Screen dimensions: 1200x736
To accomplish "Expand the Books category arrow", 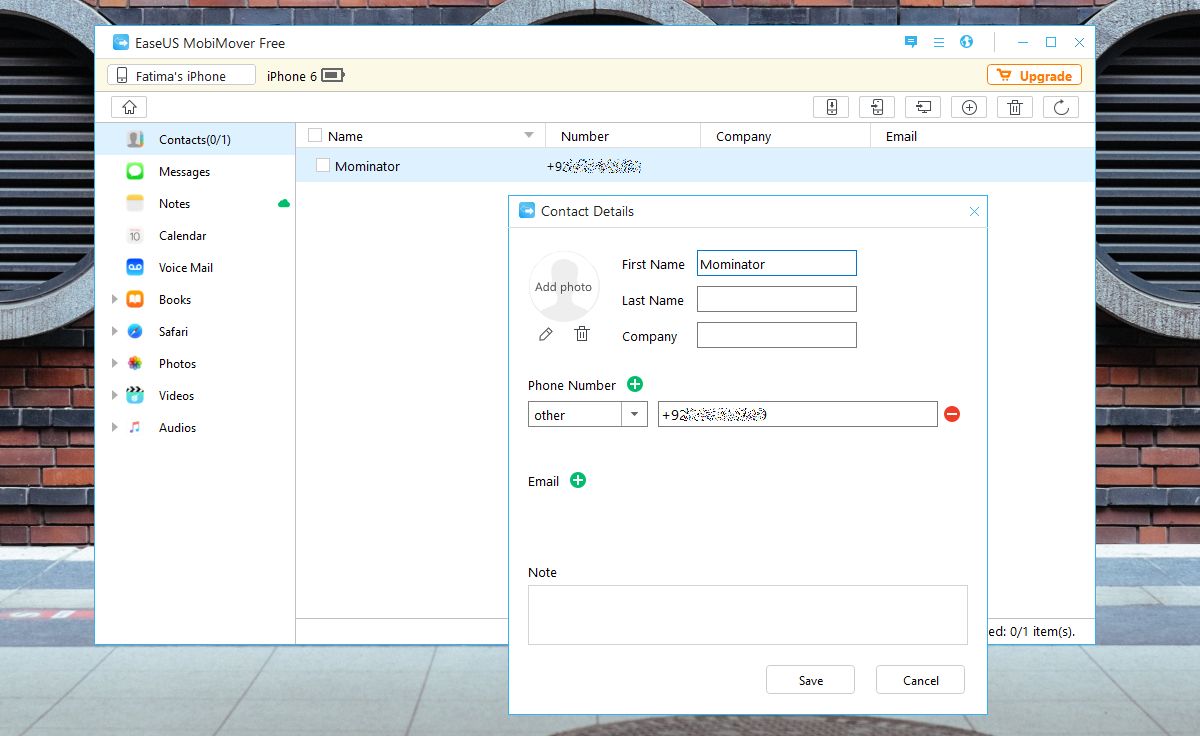I will pyautogui.click(x=115, y=299).
